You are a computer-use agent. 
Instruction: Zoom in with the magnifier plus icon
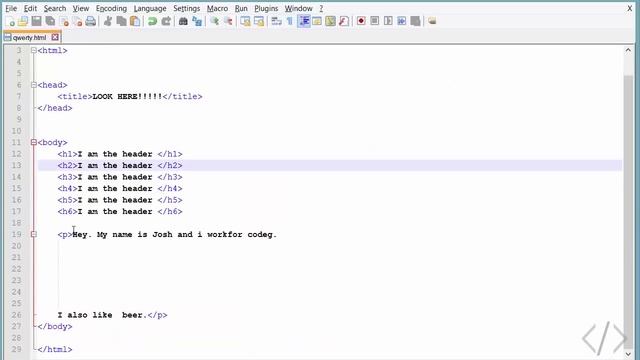[x=214, y=21]
